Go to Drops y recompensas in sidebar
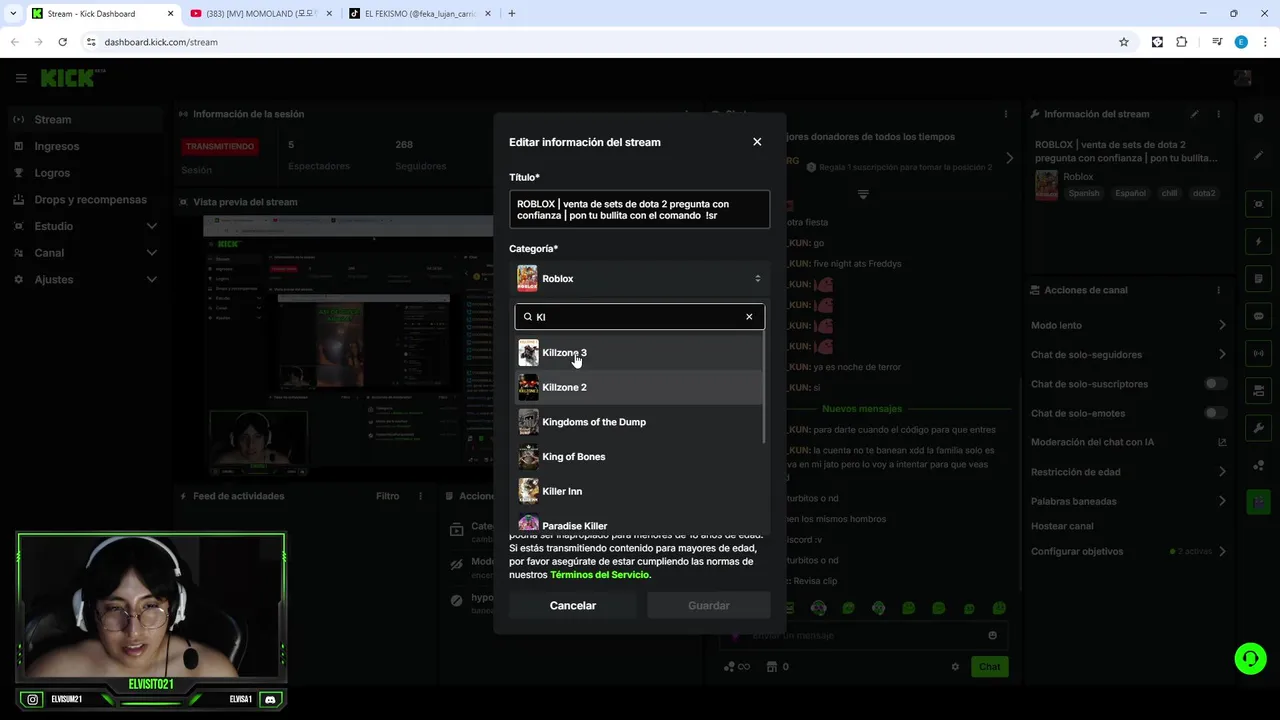The width and height of the screenshot is (1280, 720). (90, 200)
